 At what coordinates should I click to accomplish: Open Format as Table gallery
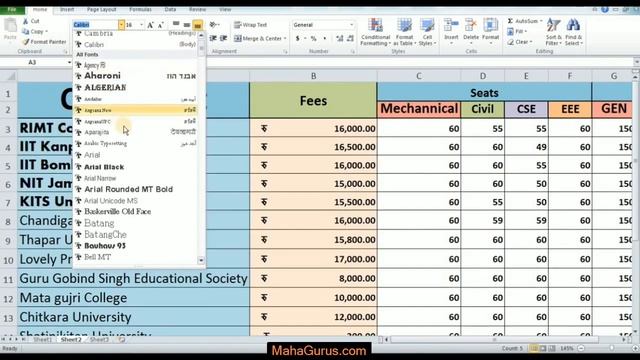coord(404,32)
